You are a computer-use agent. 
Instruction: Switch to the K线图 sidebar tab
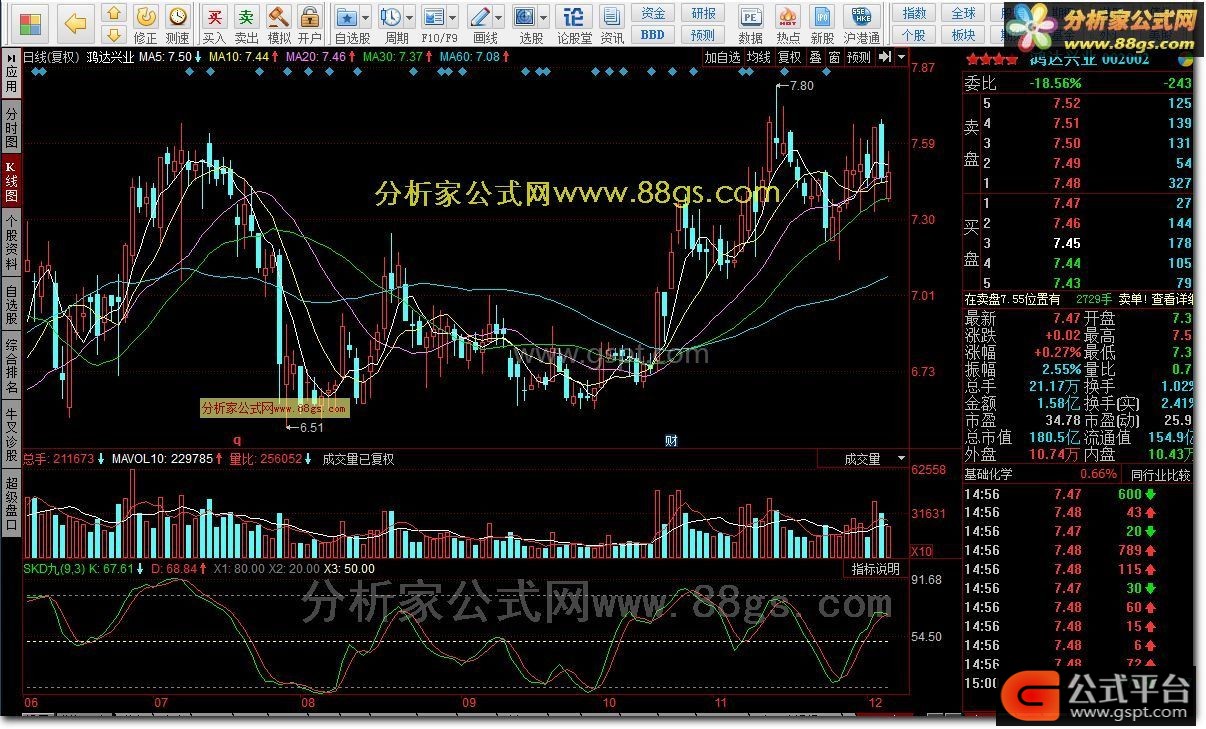click(x=11, y=182)
